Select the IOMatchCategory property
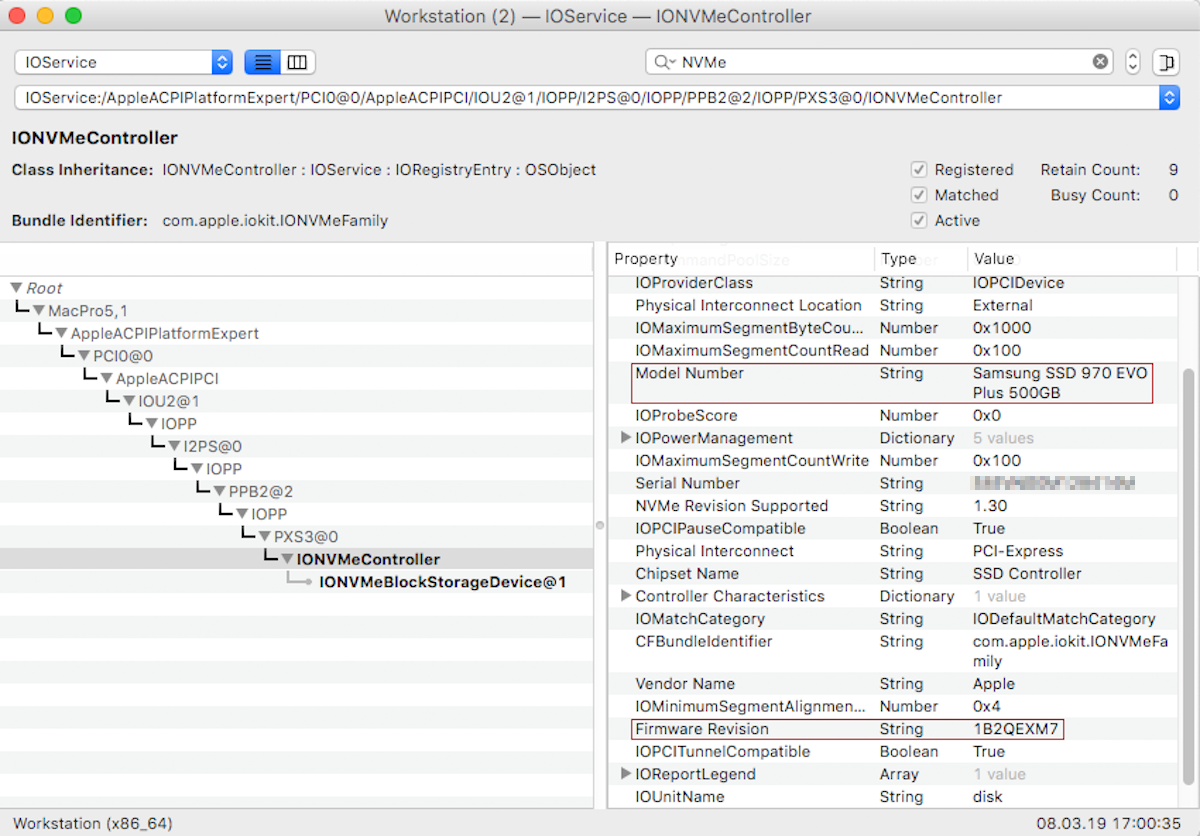 coord(893,619)
